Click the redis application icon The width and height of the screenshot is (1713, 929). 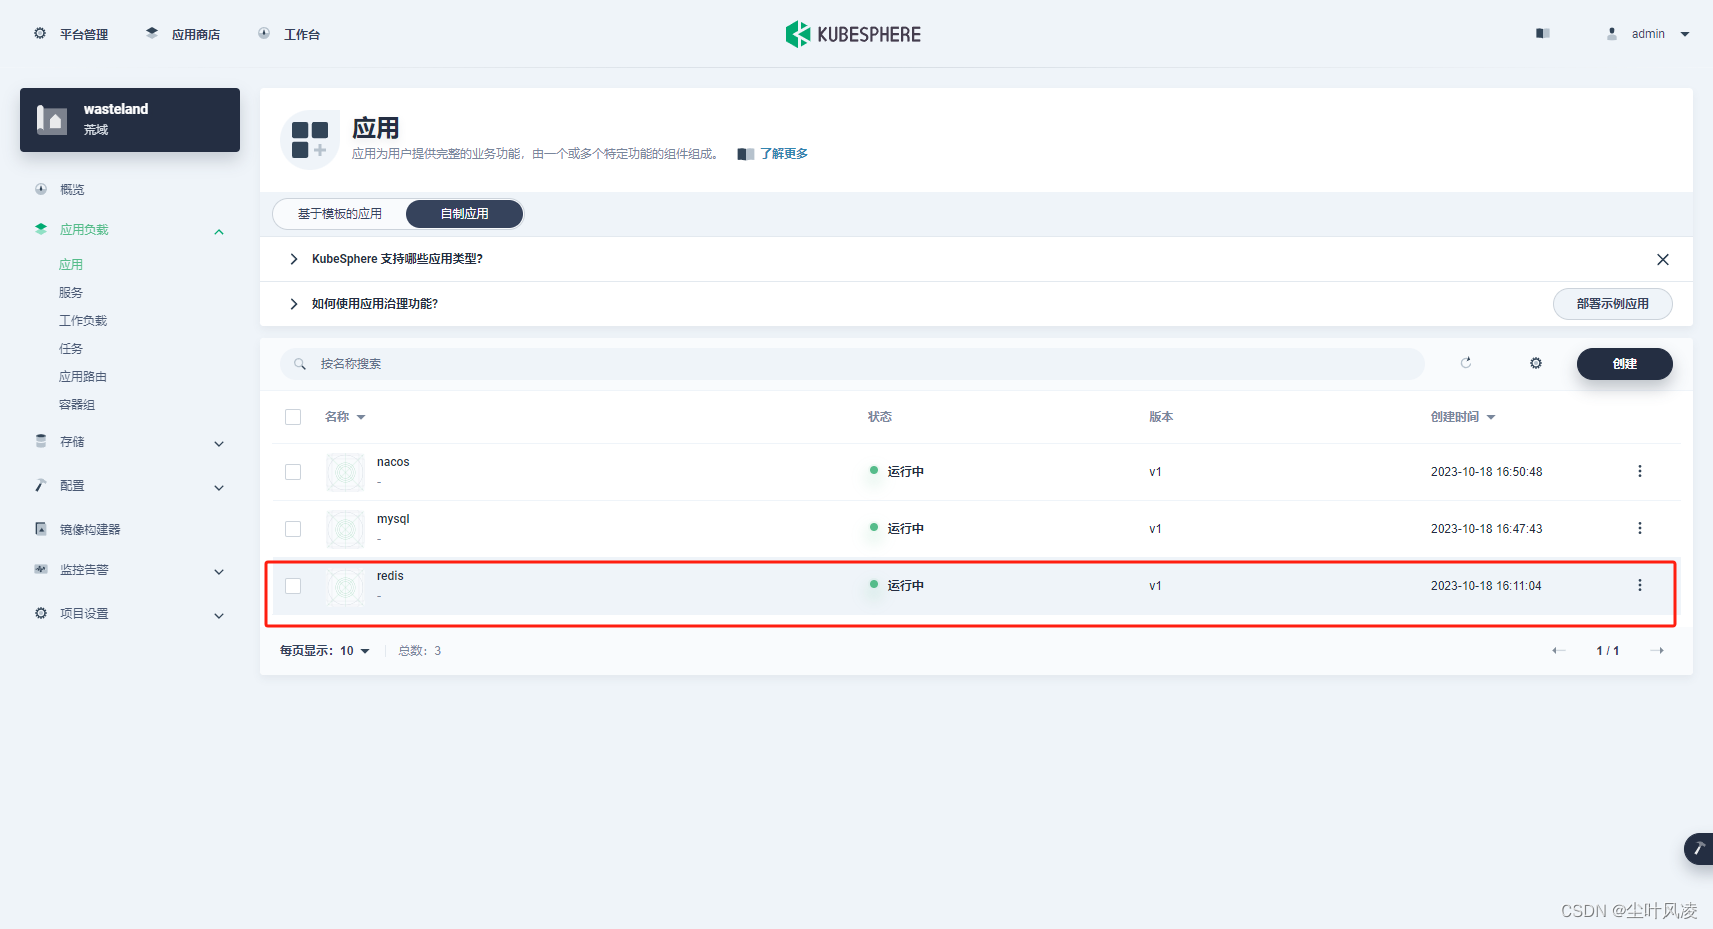(x=345, y=586)
